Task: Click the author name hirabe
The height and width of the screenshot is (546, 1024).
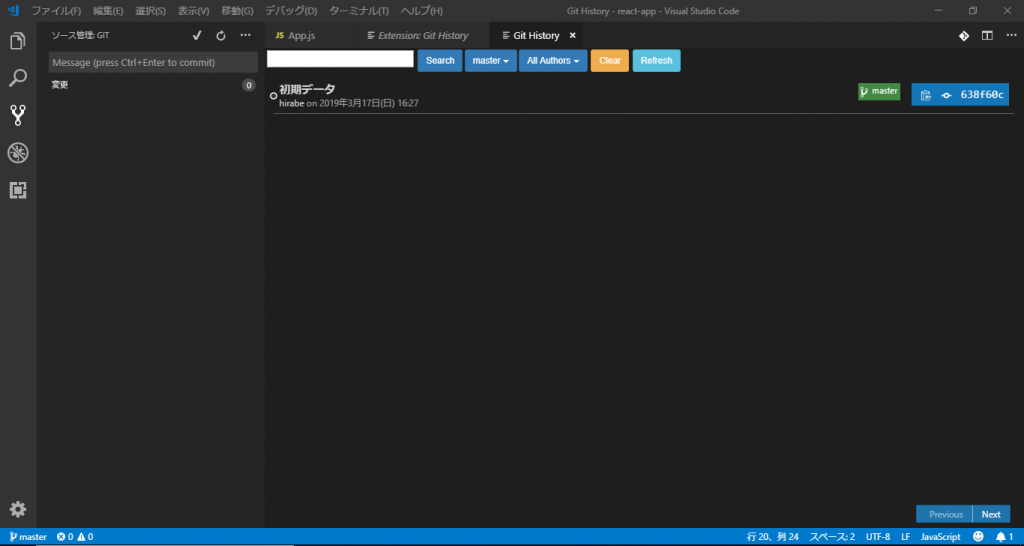Action: tap(291, 103)
